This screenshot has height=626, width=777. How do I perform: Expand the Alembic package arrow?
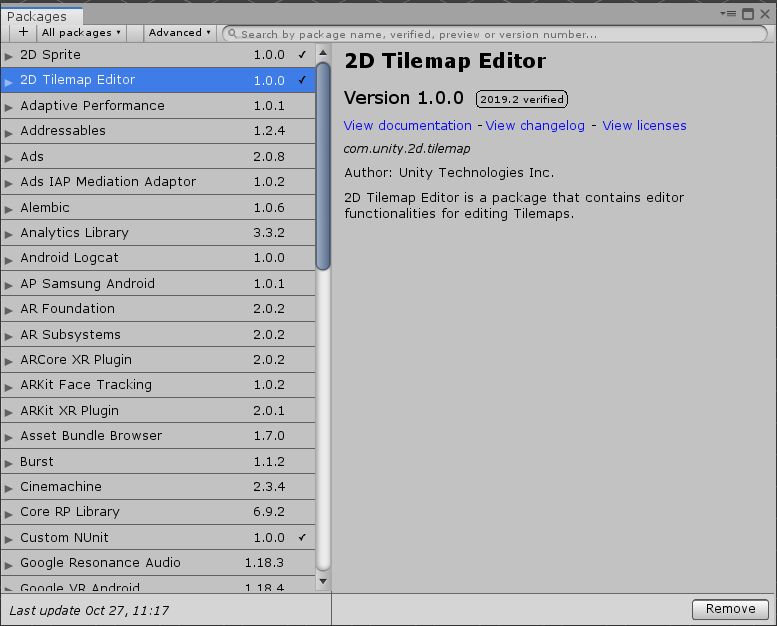tap(8, 209)
